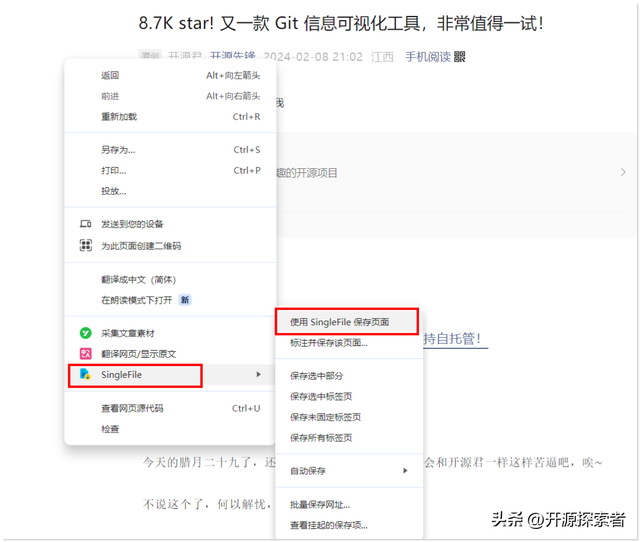
Task: Click paragraph text 今天的腊月二十九了
Action: point(209,462)
